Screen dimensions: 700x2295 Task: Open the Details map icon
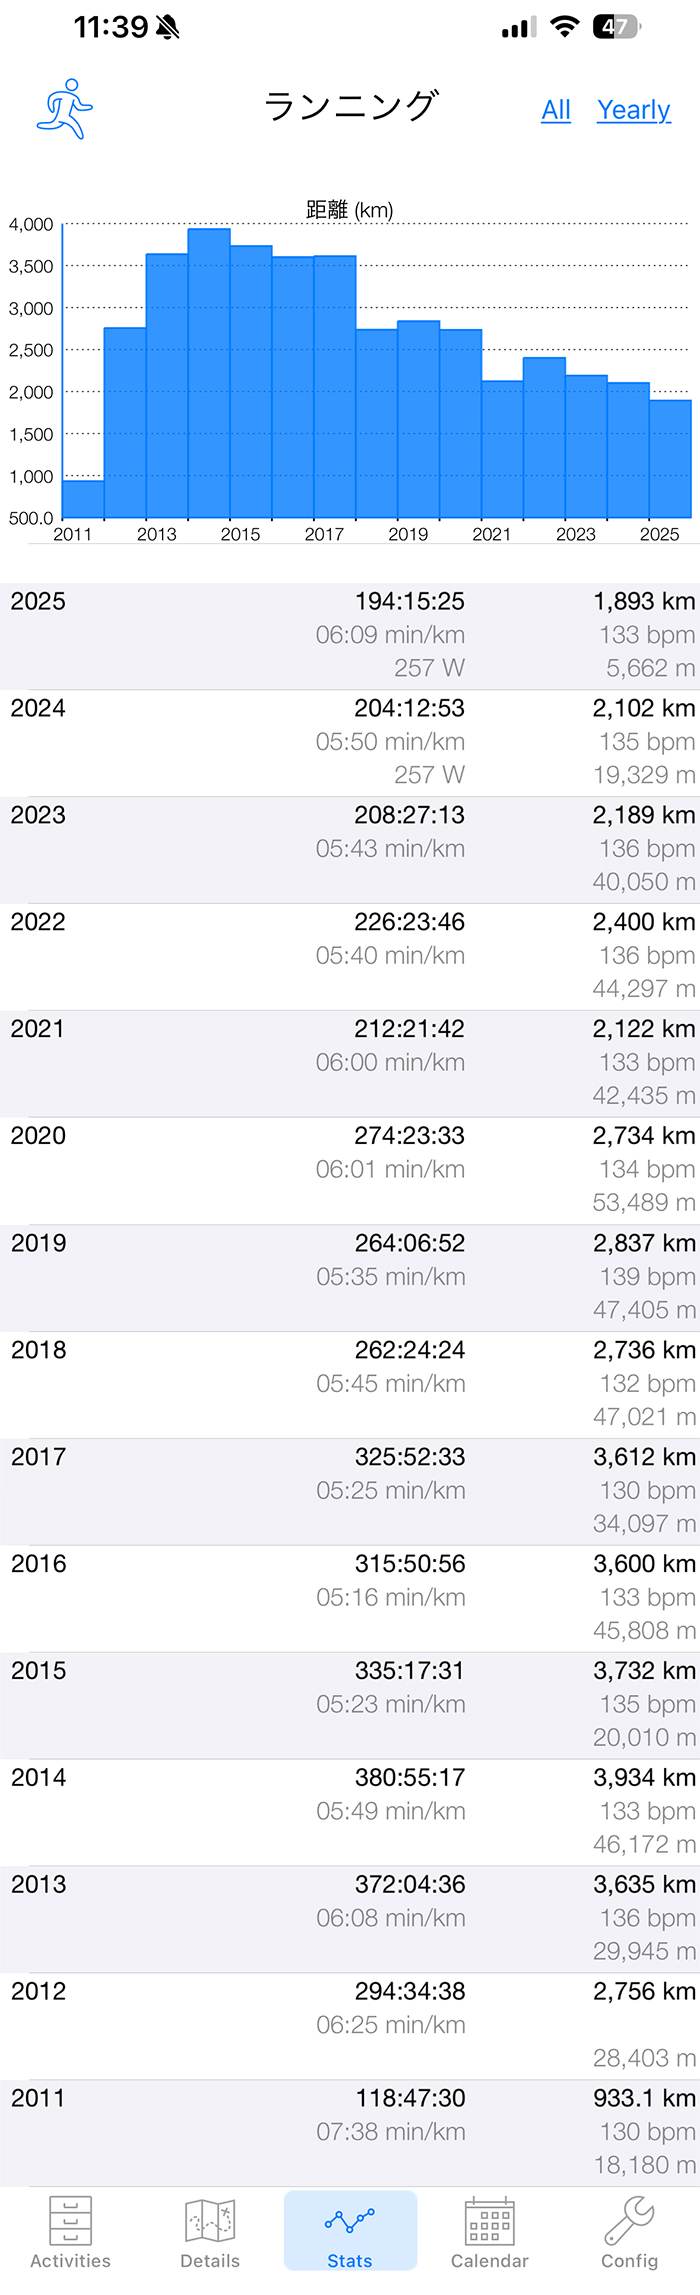click(210, 2220)
